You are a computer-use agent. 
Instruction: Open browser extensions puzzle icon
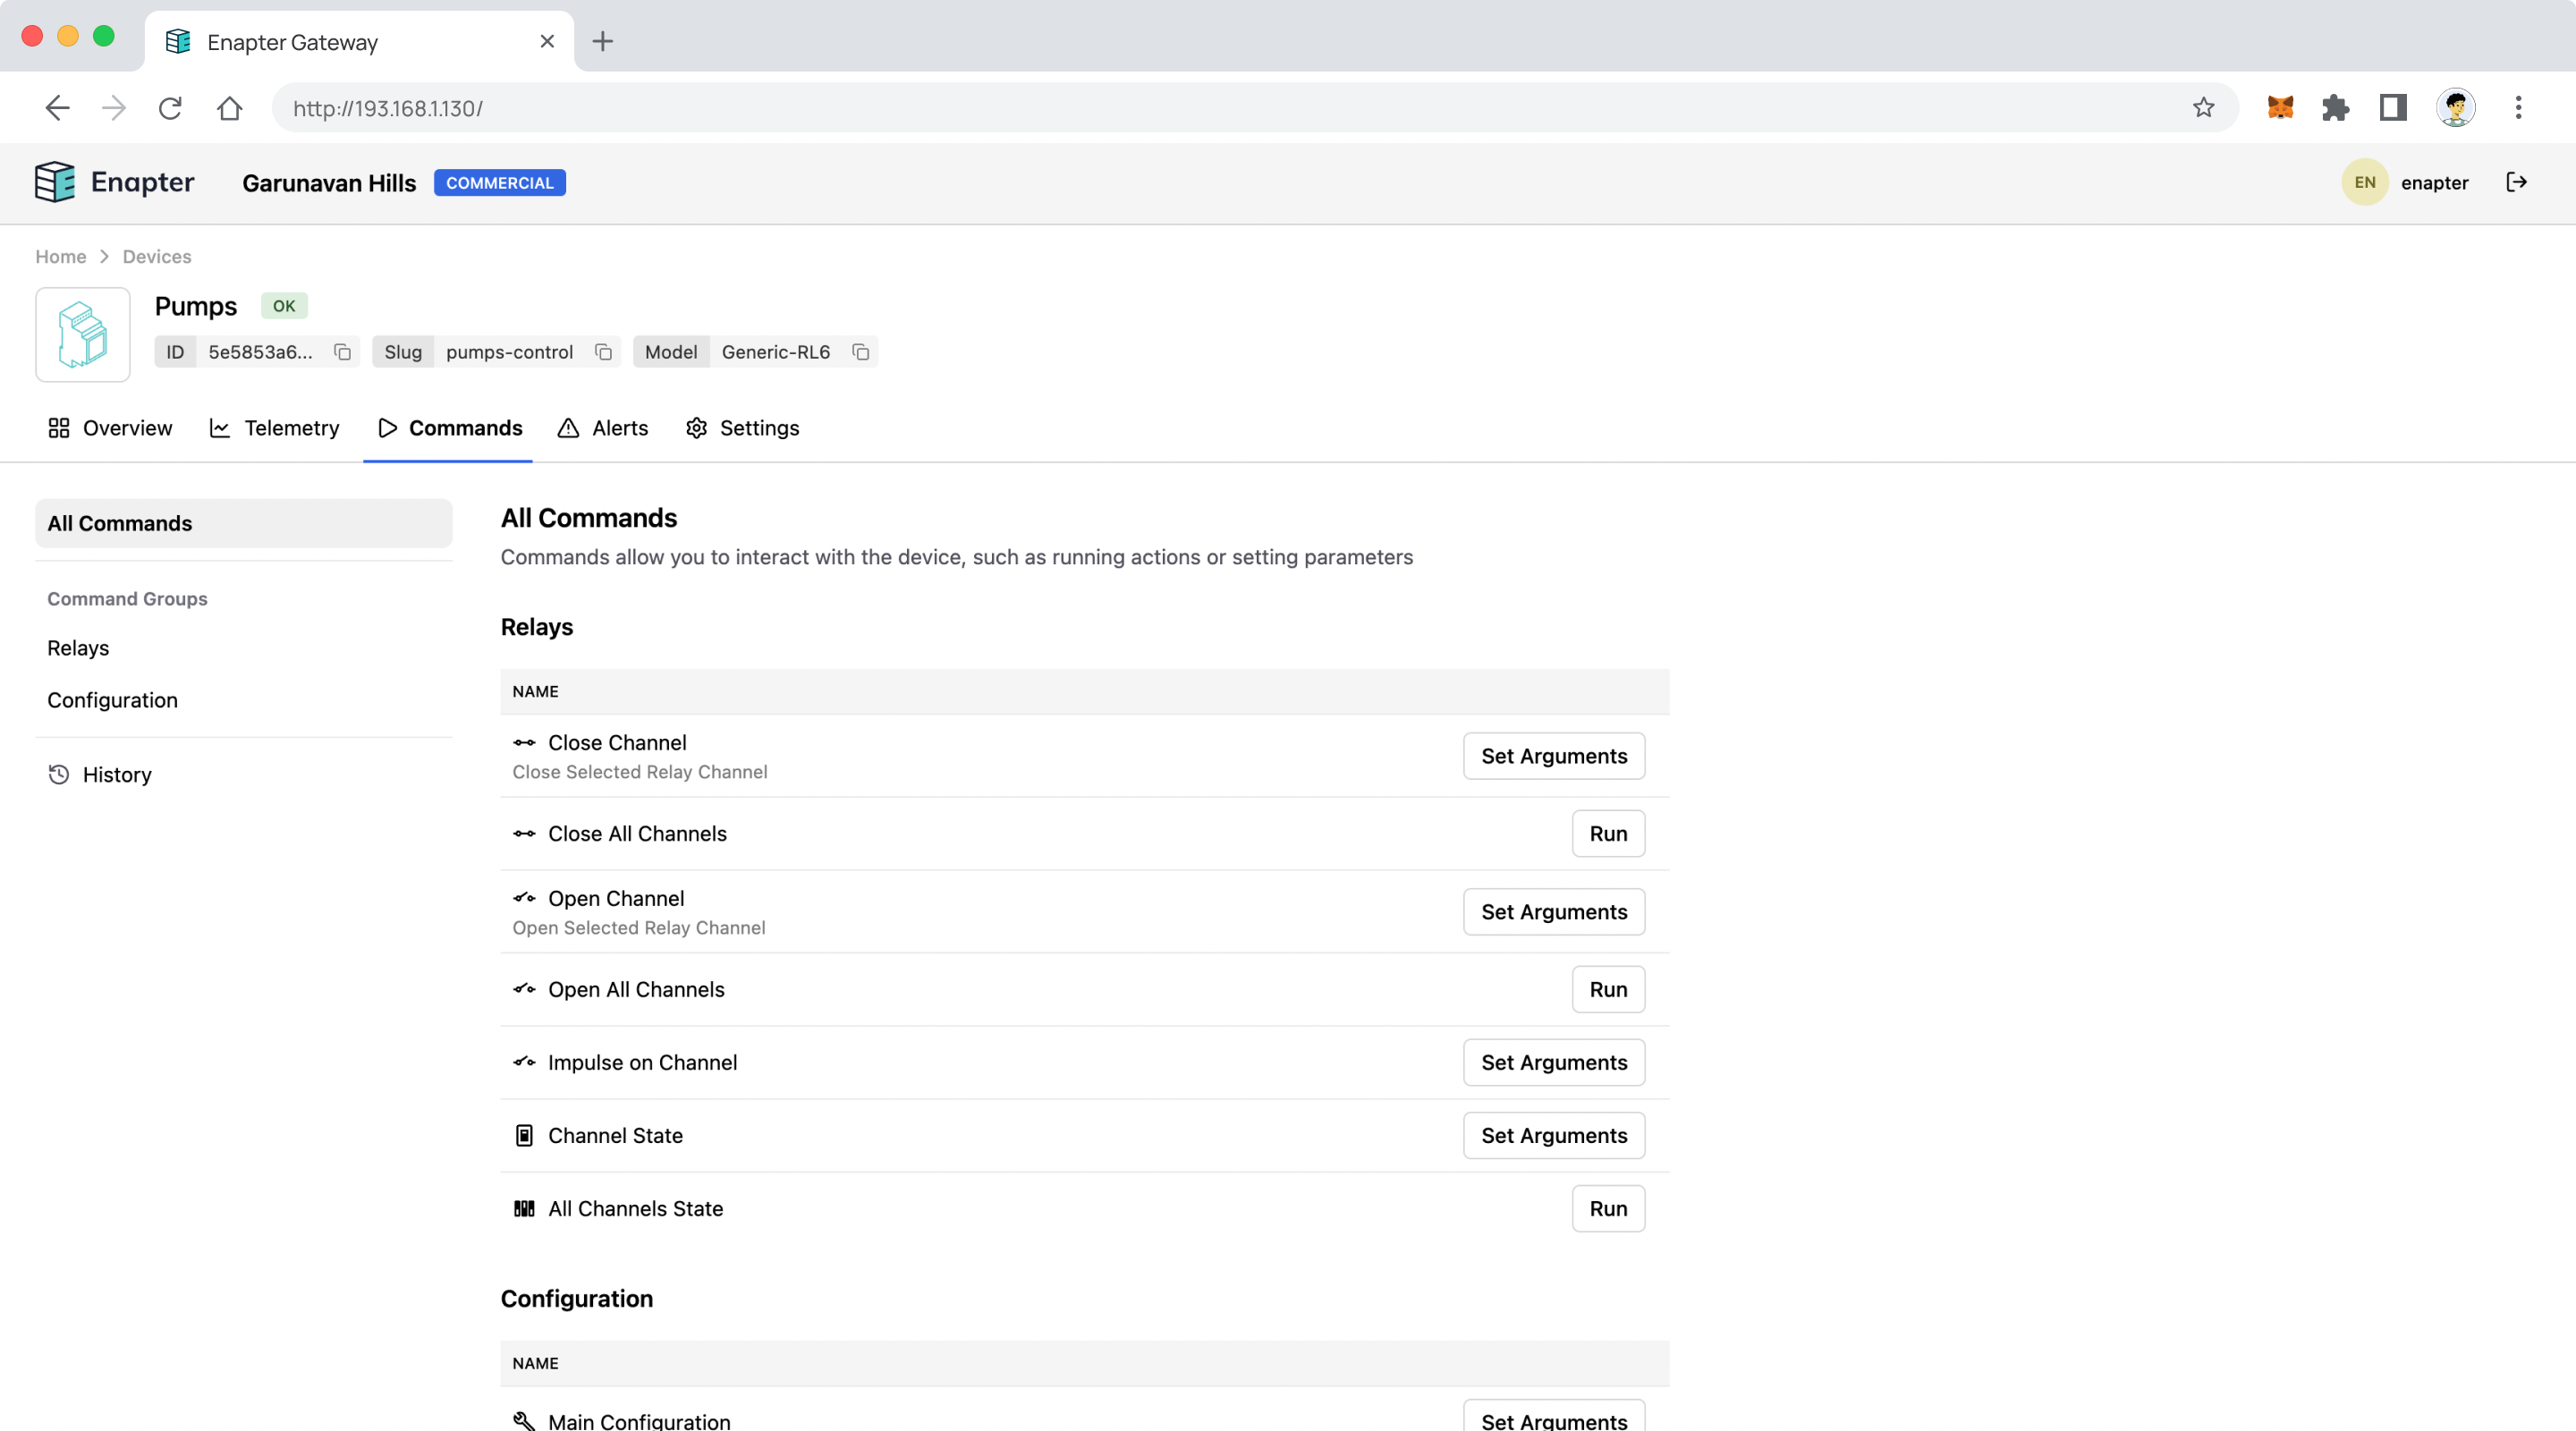tap(2335, 108)
